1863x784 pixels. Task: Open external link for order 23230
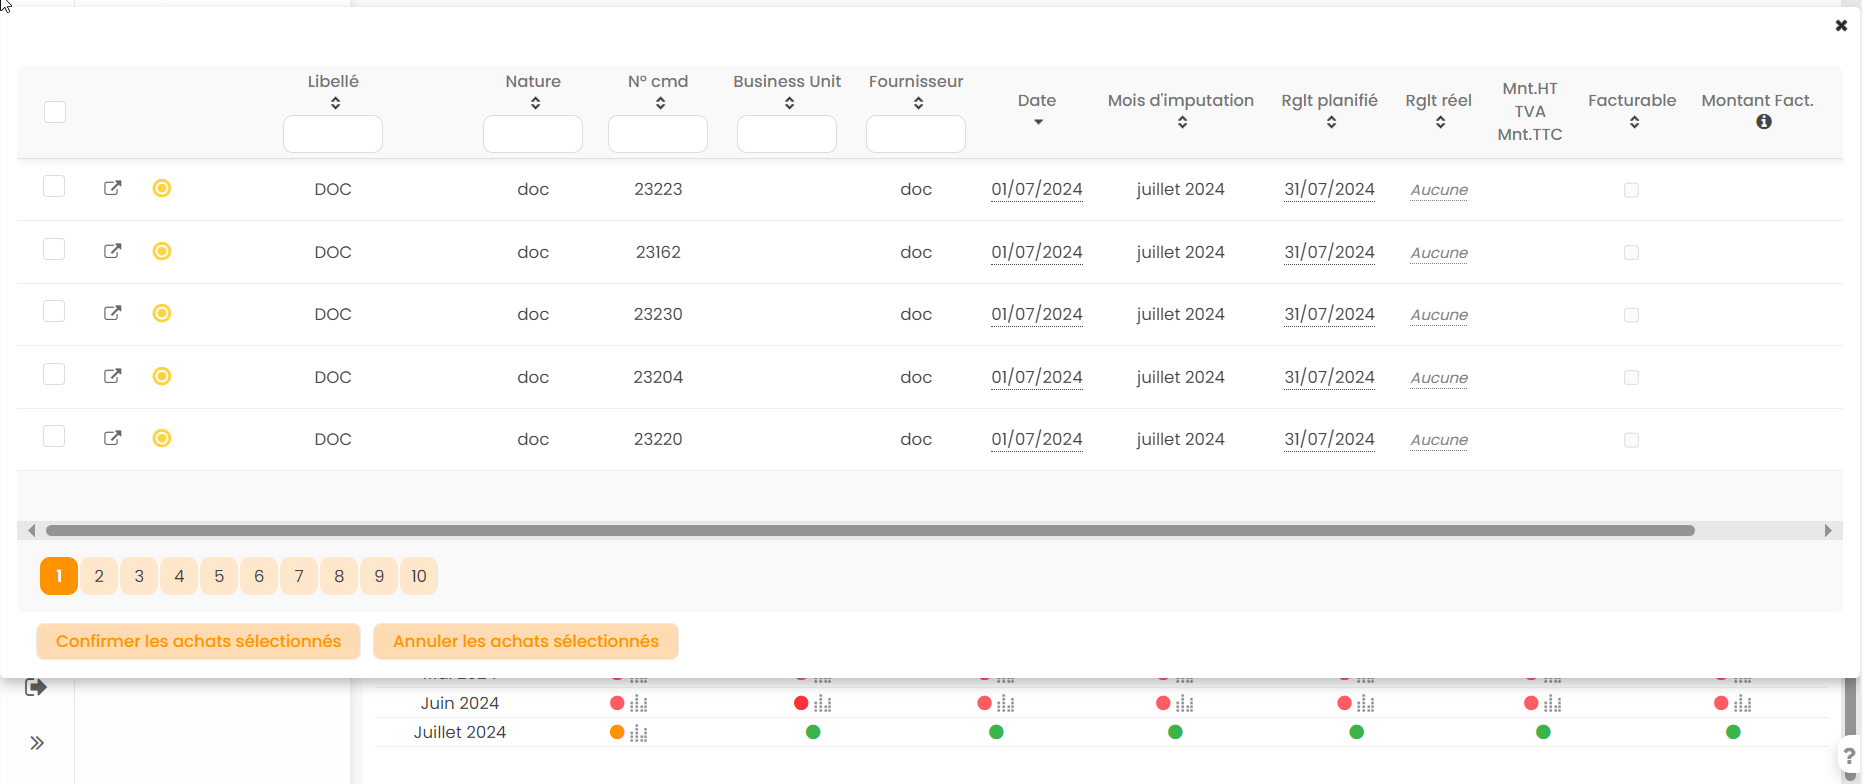coord(113,313)
